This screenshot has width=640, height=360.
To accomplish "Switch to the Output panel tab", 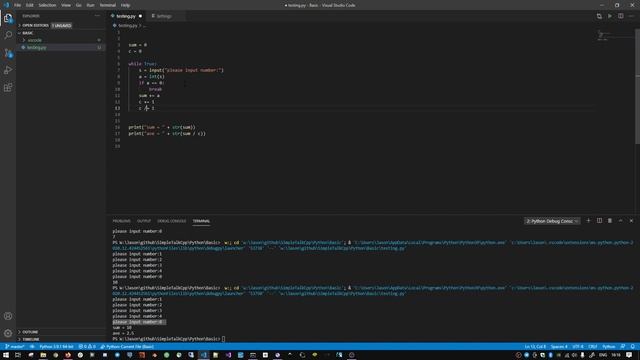I will point(144,221).
